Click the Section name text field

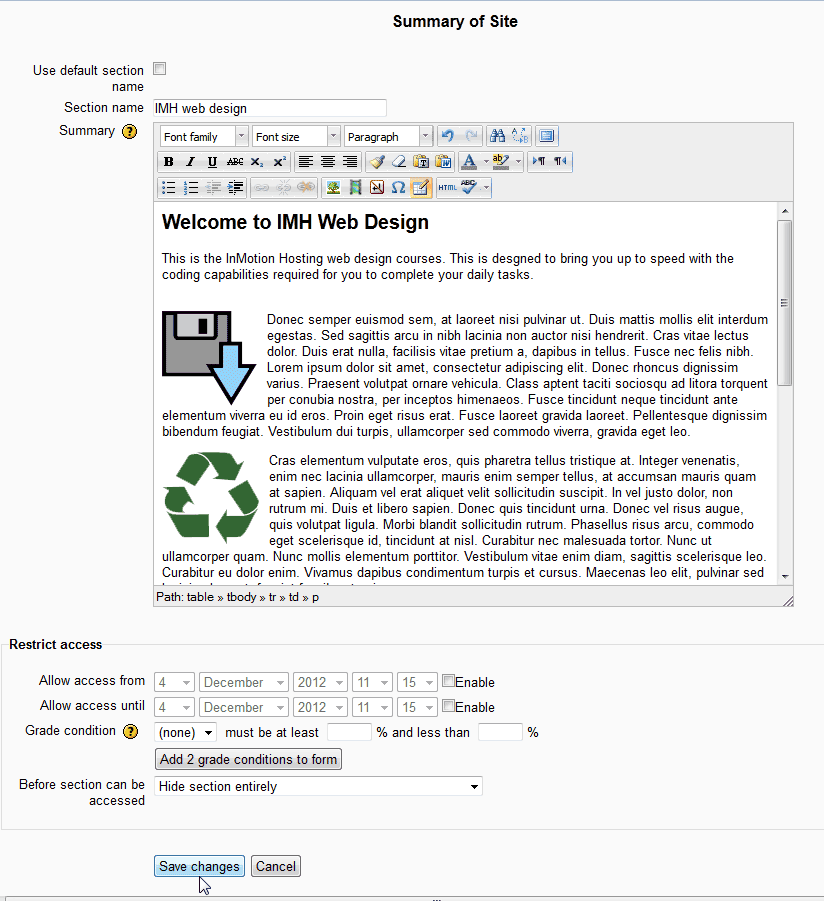(x=269, y=108)
